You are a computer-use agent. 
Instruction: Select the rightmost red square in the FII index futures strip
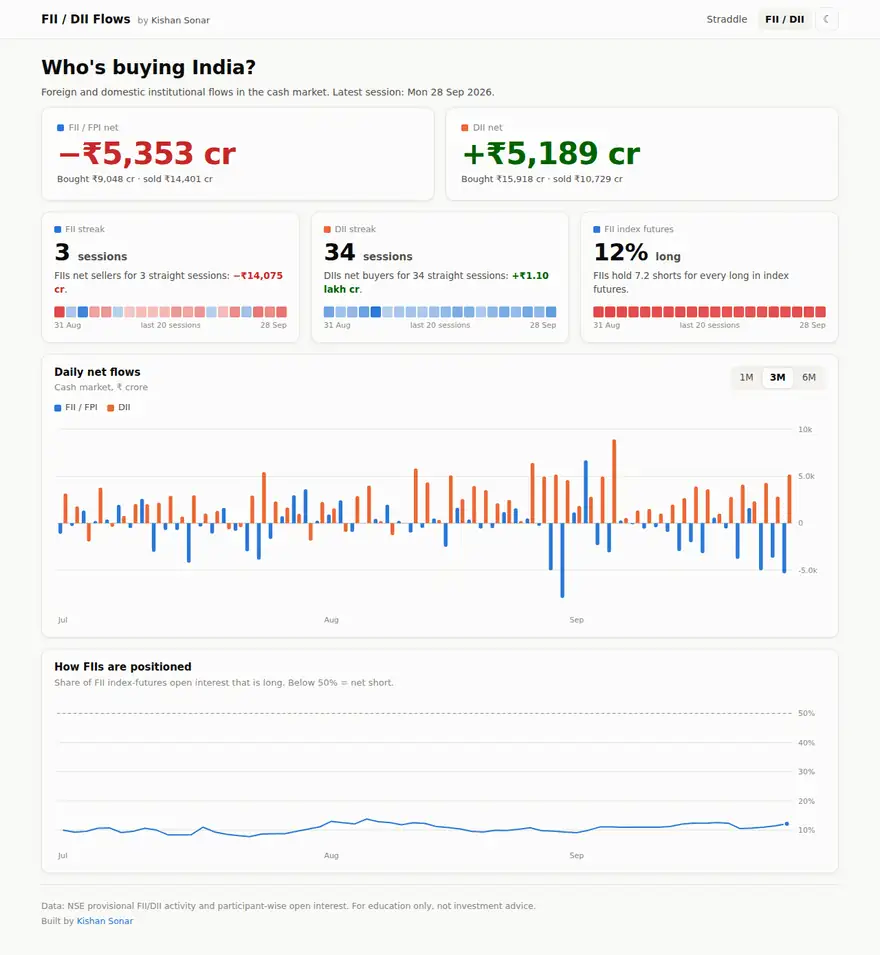coord(820,312)
